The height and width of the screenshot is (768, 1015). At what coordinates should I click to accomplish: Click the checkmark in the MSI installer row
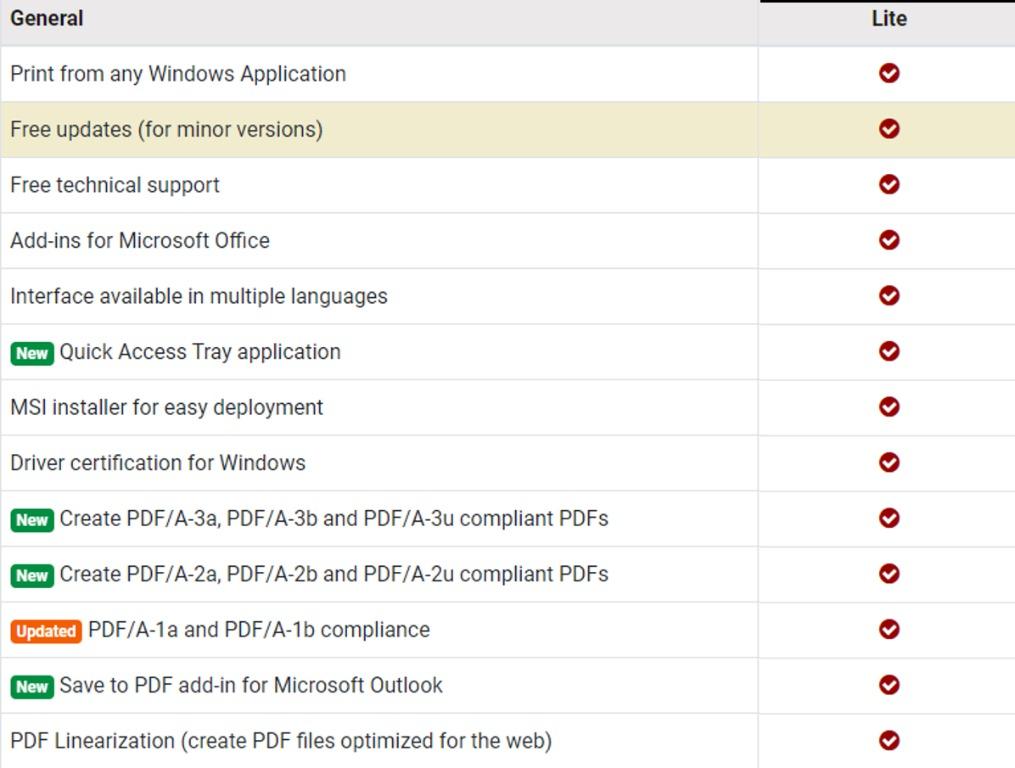[888, 407]
